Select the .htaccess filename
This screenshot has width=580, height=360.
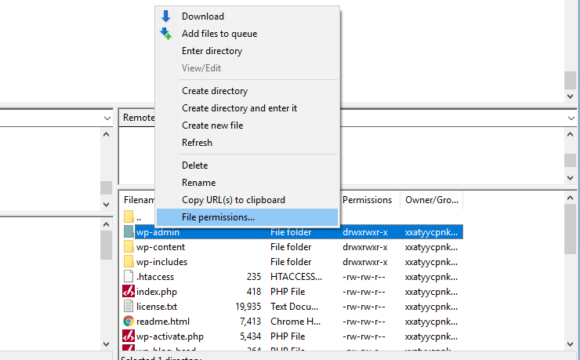tap(155, 276)
